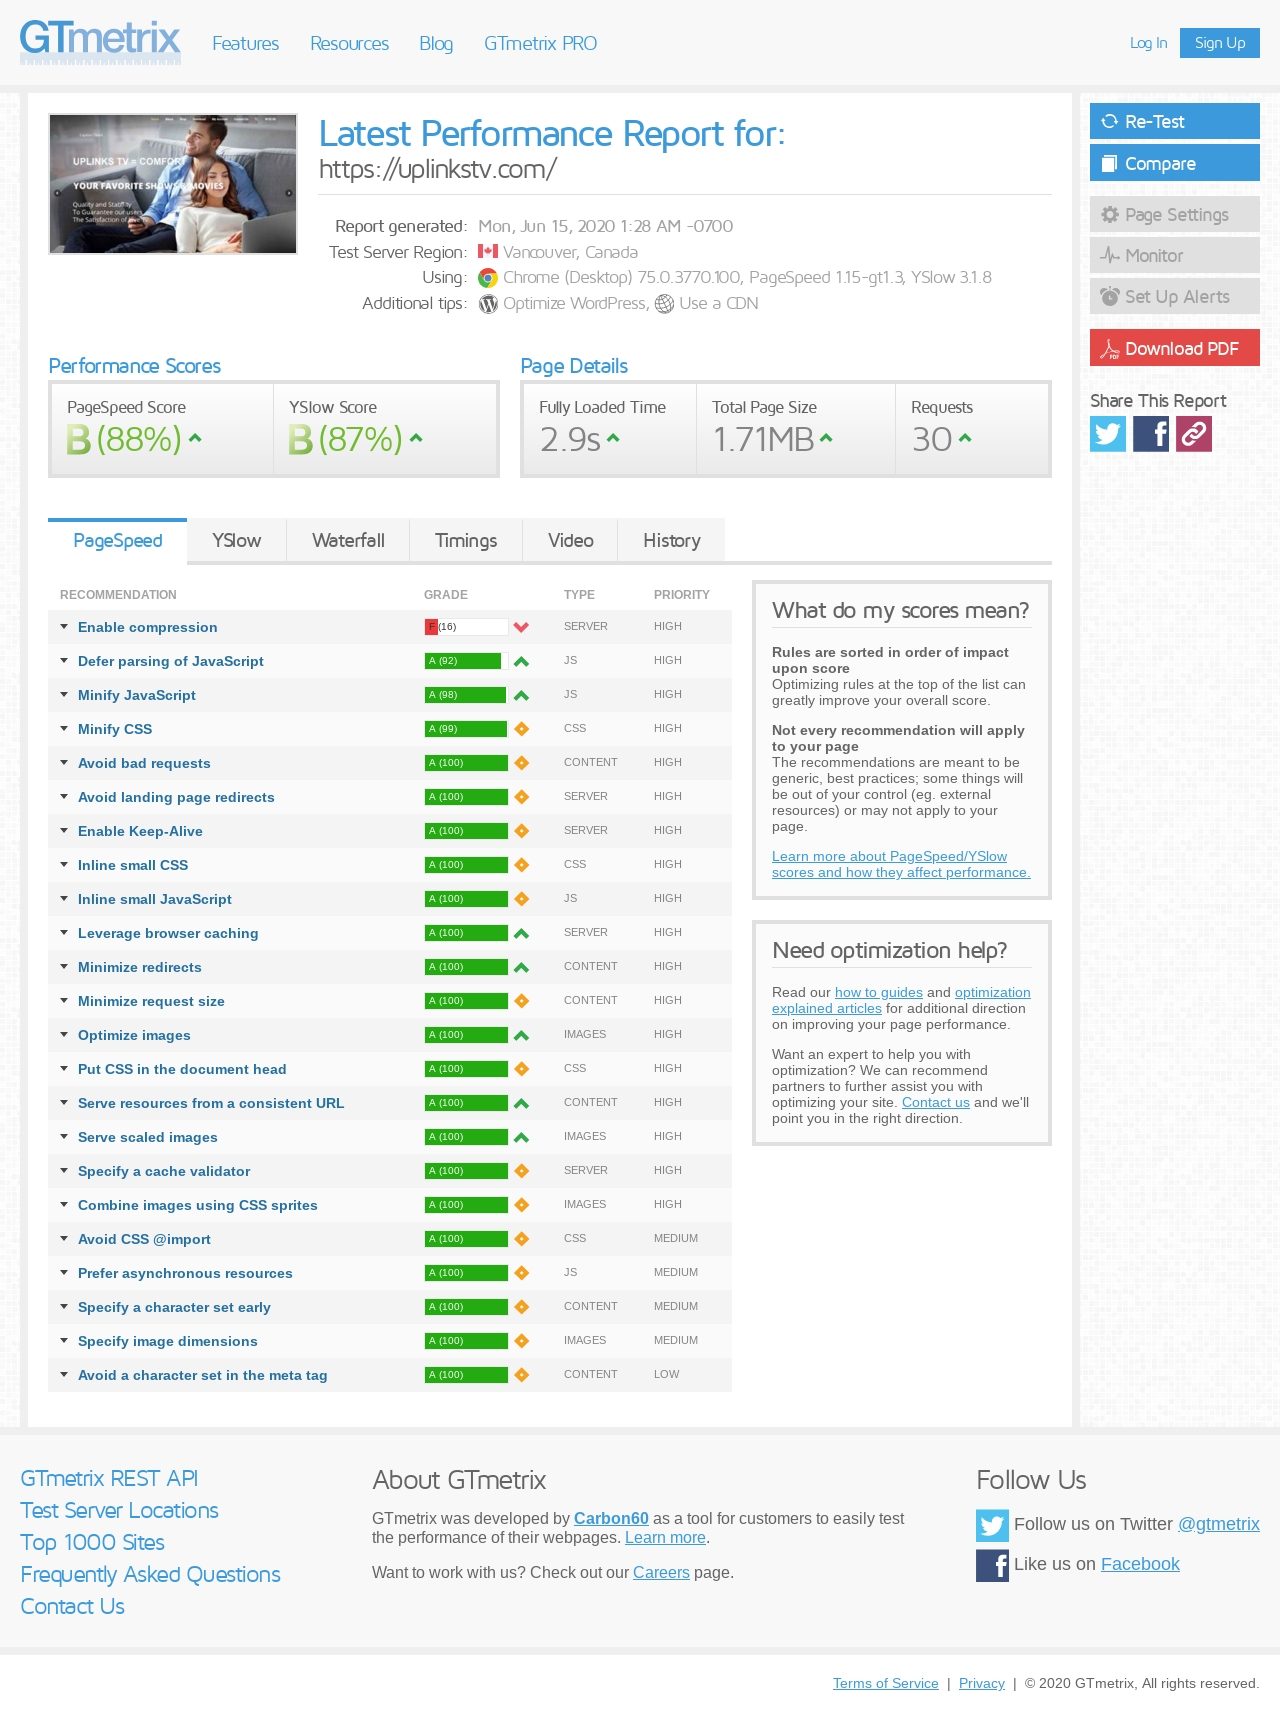Click green up arrow on Defer parsing row
The width and height of the screenshot is (1280, 1711).
pos(521,661)
